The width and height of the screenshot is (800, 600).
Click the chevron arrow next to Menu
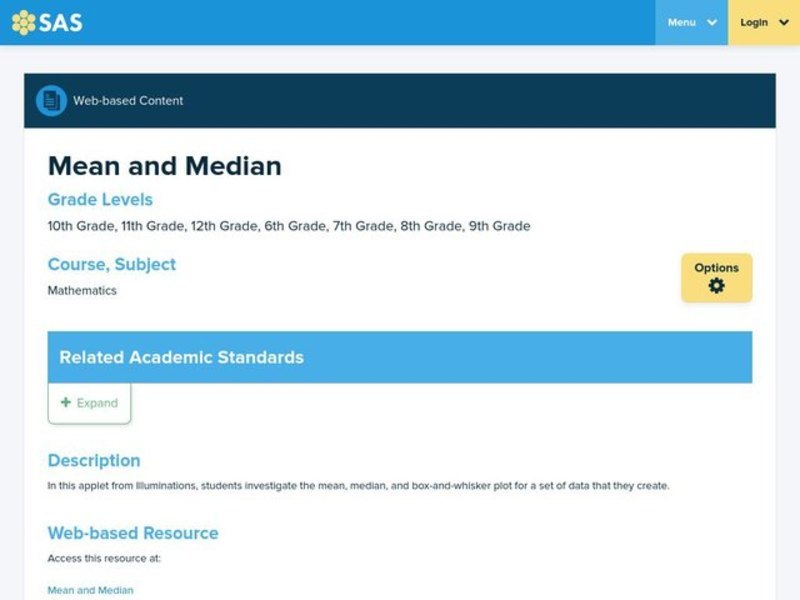[711, 22]
